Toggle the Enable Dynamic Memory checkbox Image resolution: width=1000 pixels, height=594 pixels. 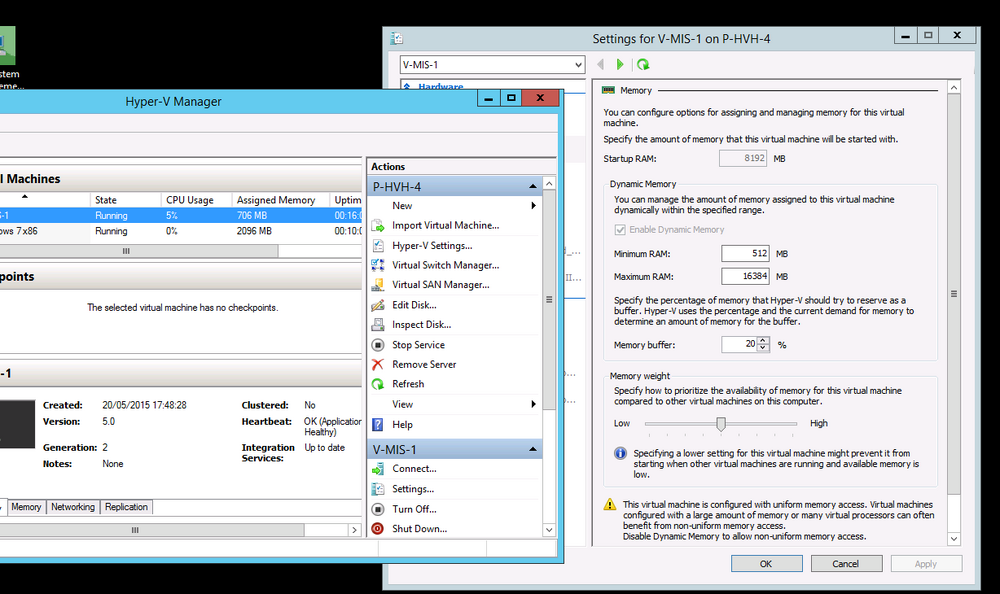click(x=619, y=230)
